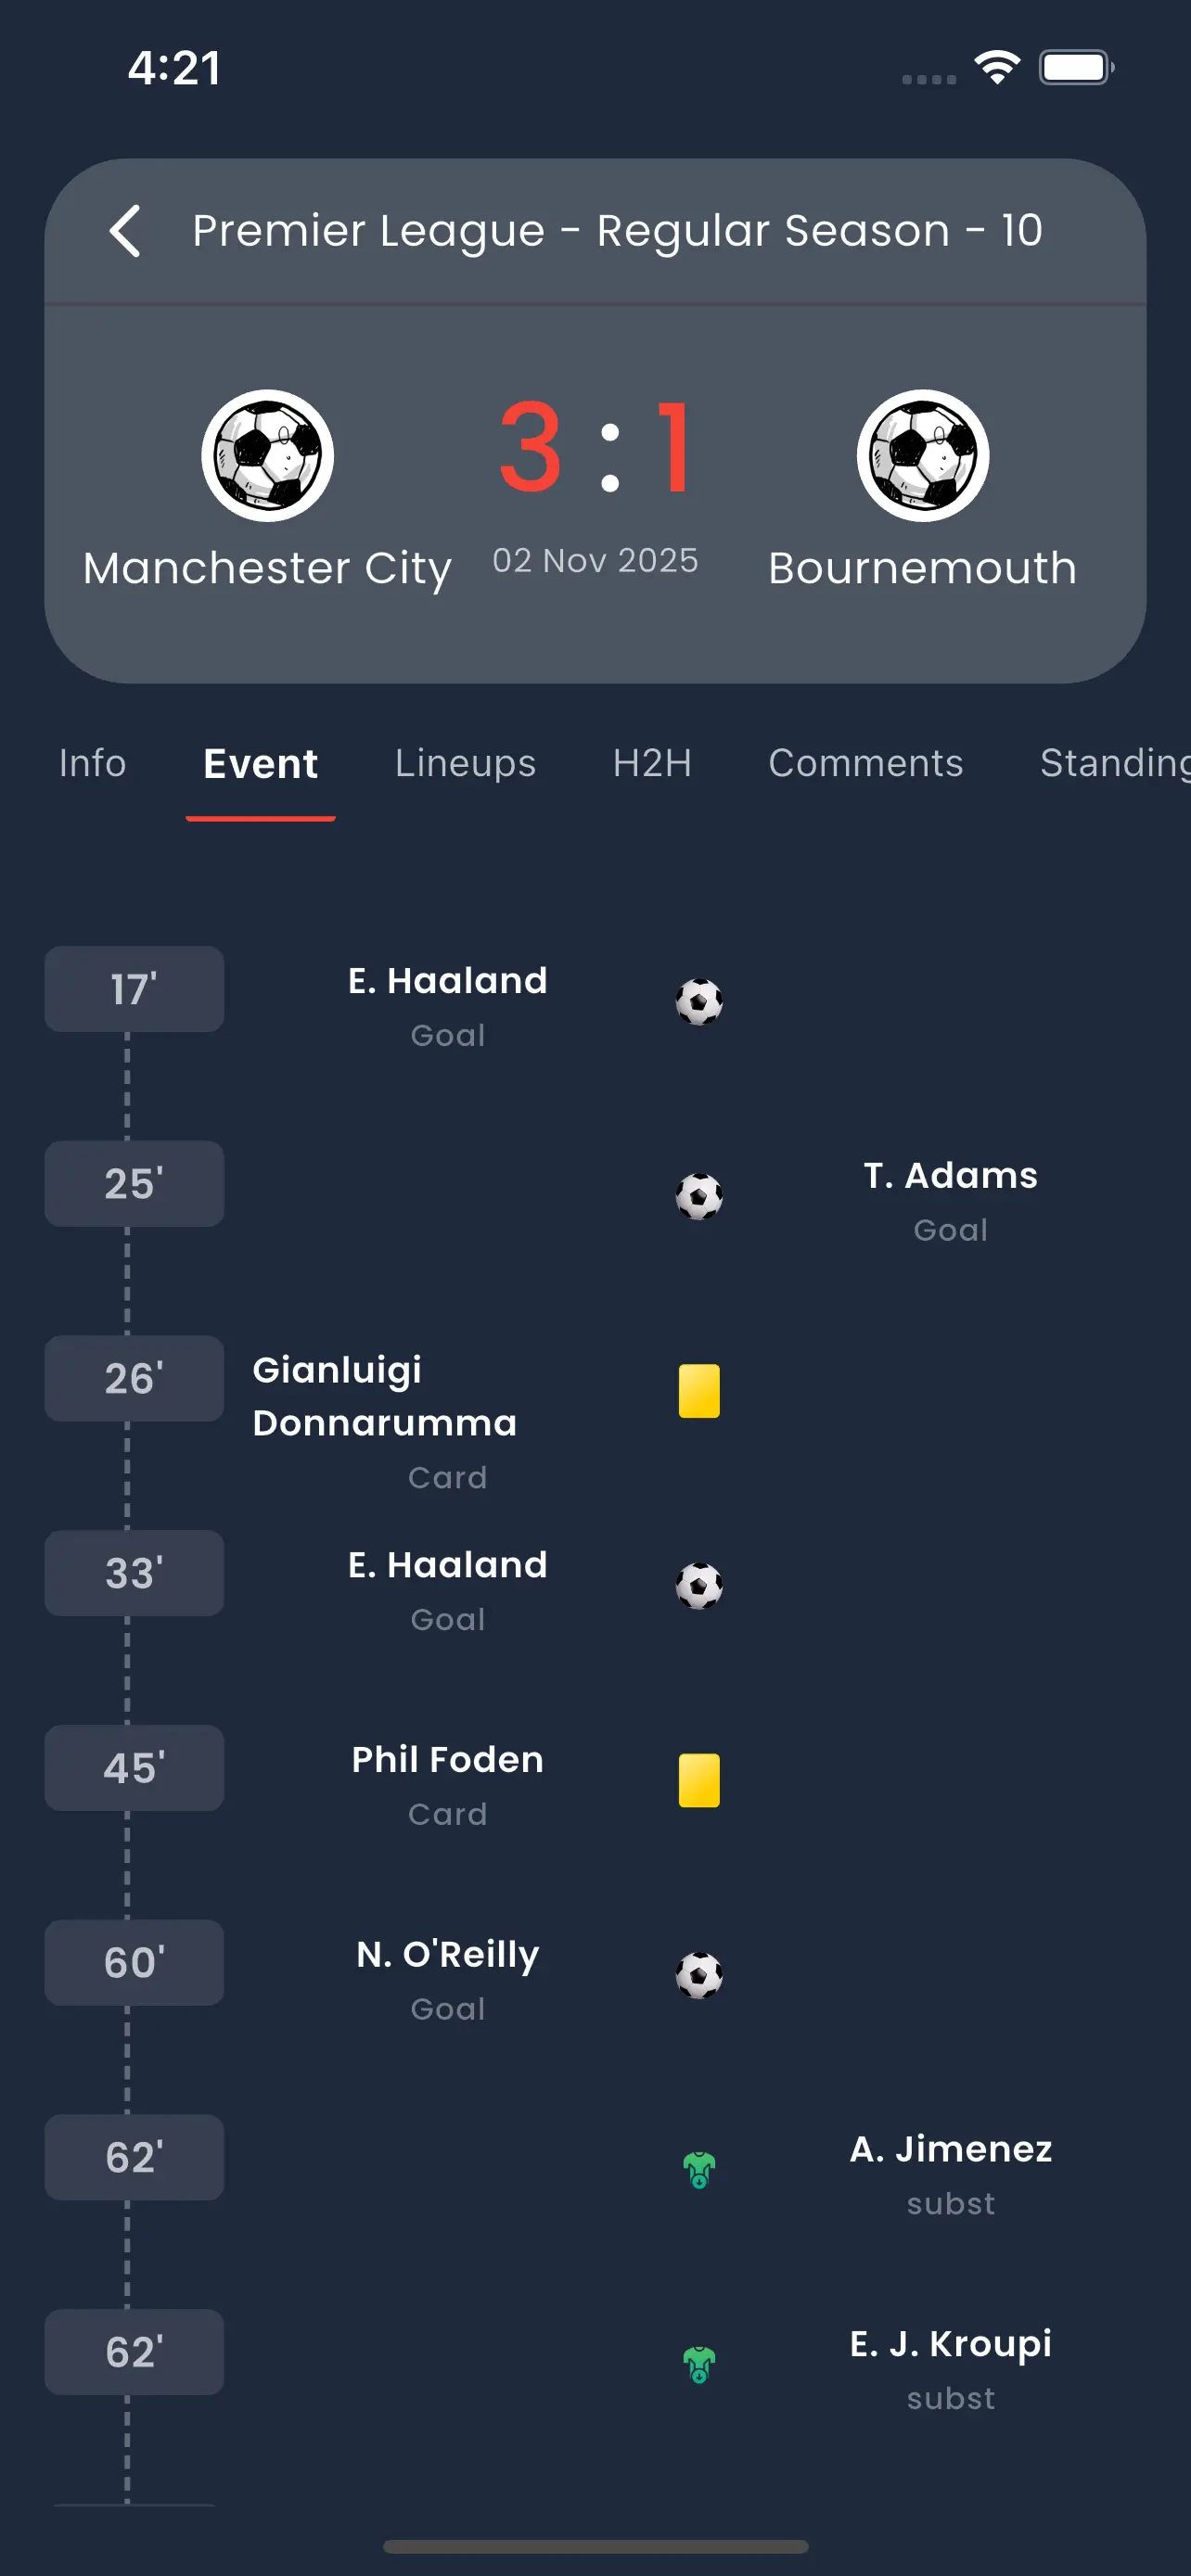Viewport: 1191px width, 2576px height.
Task: Tap the 62' timestamp badge for Kroupi
Action: coord(134,2352)
